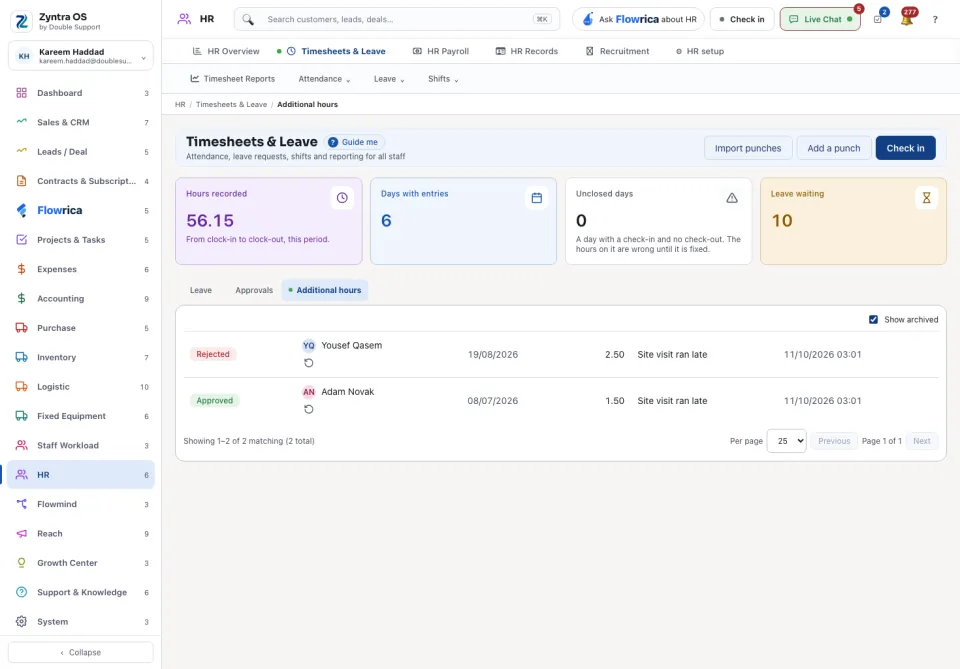The image size is (960, 669).
Task: Click the Add a punch button
Action: tap(834, 148)
